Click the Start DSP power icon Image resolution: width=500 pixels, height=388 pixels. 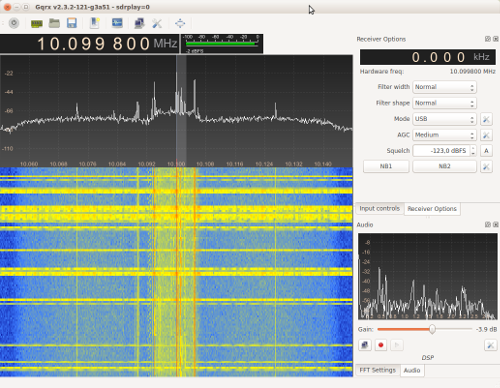tap(14, 23)
